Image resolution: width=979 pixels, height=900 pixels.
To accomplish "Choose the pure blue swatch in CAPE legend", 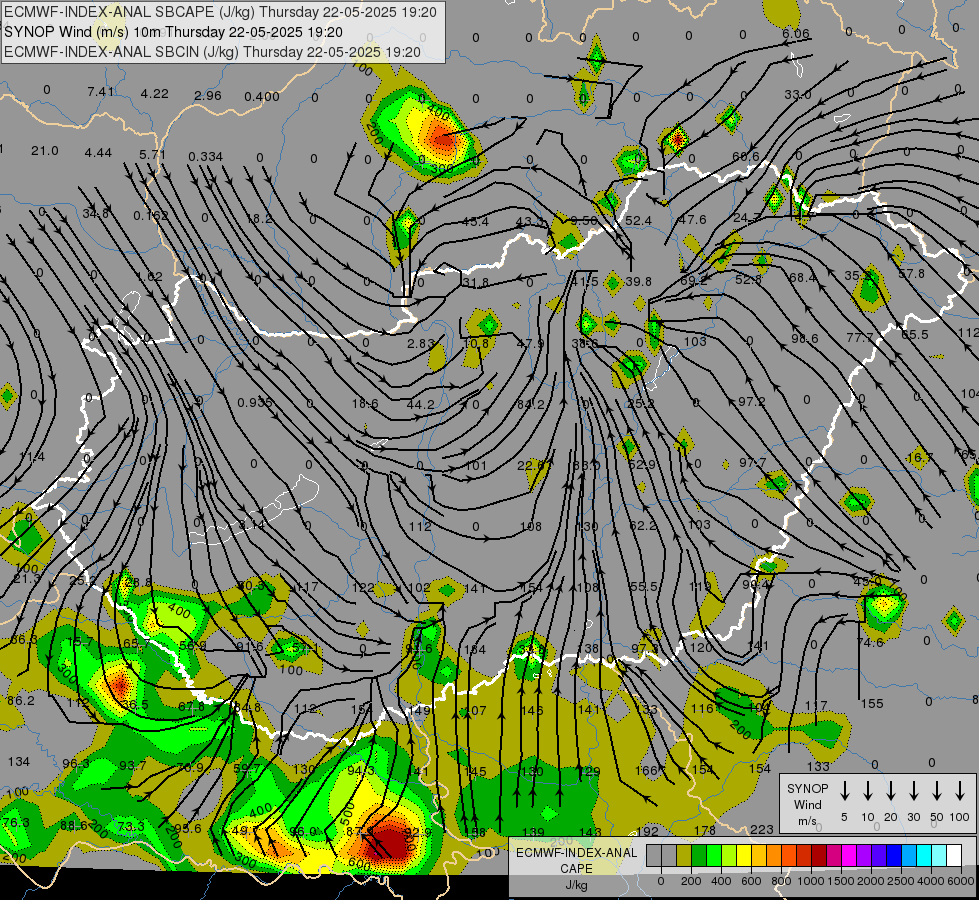I will [894, 855].
